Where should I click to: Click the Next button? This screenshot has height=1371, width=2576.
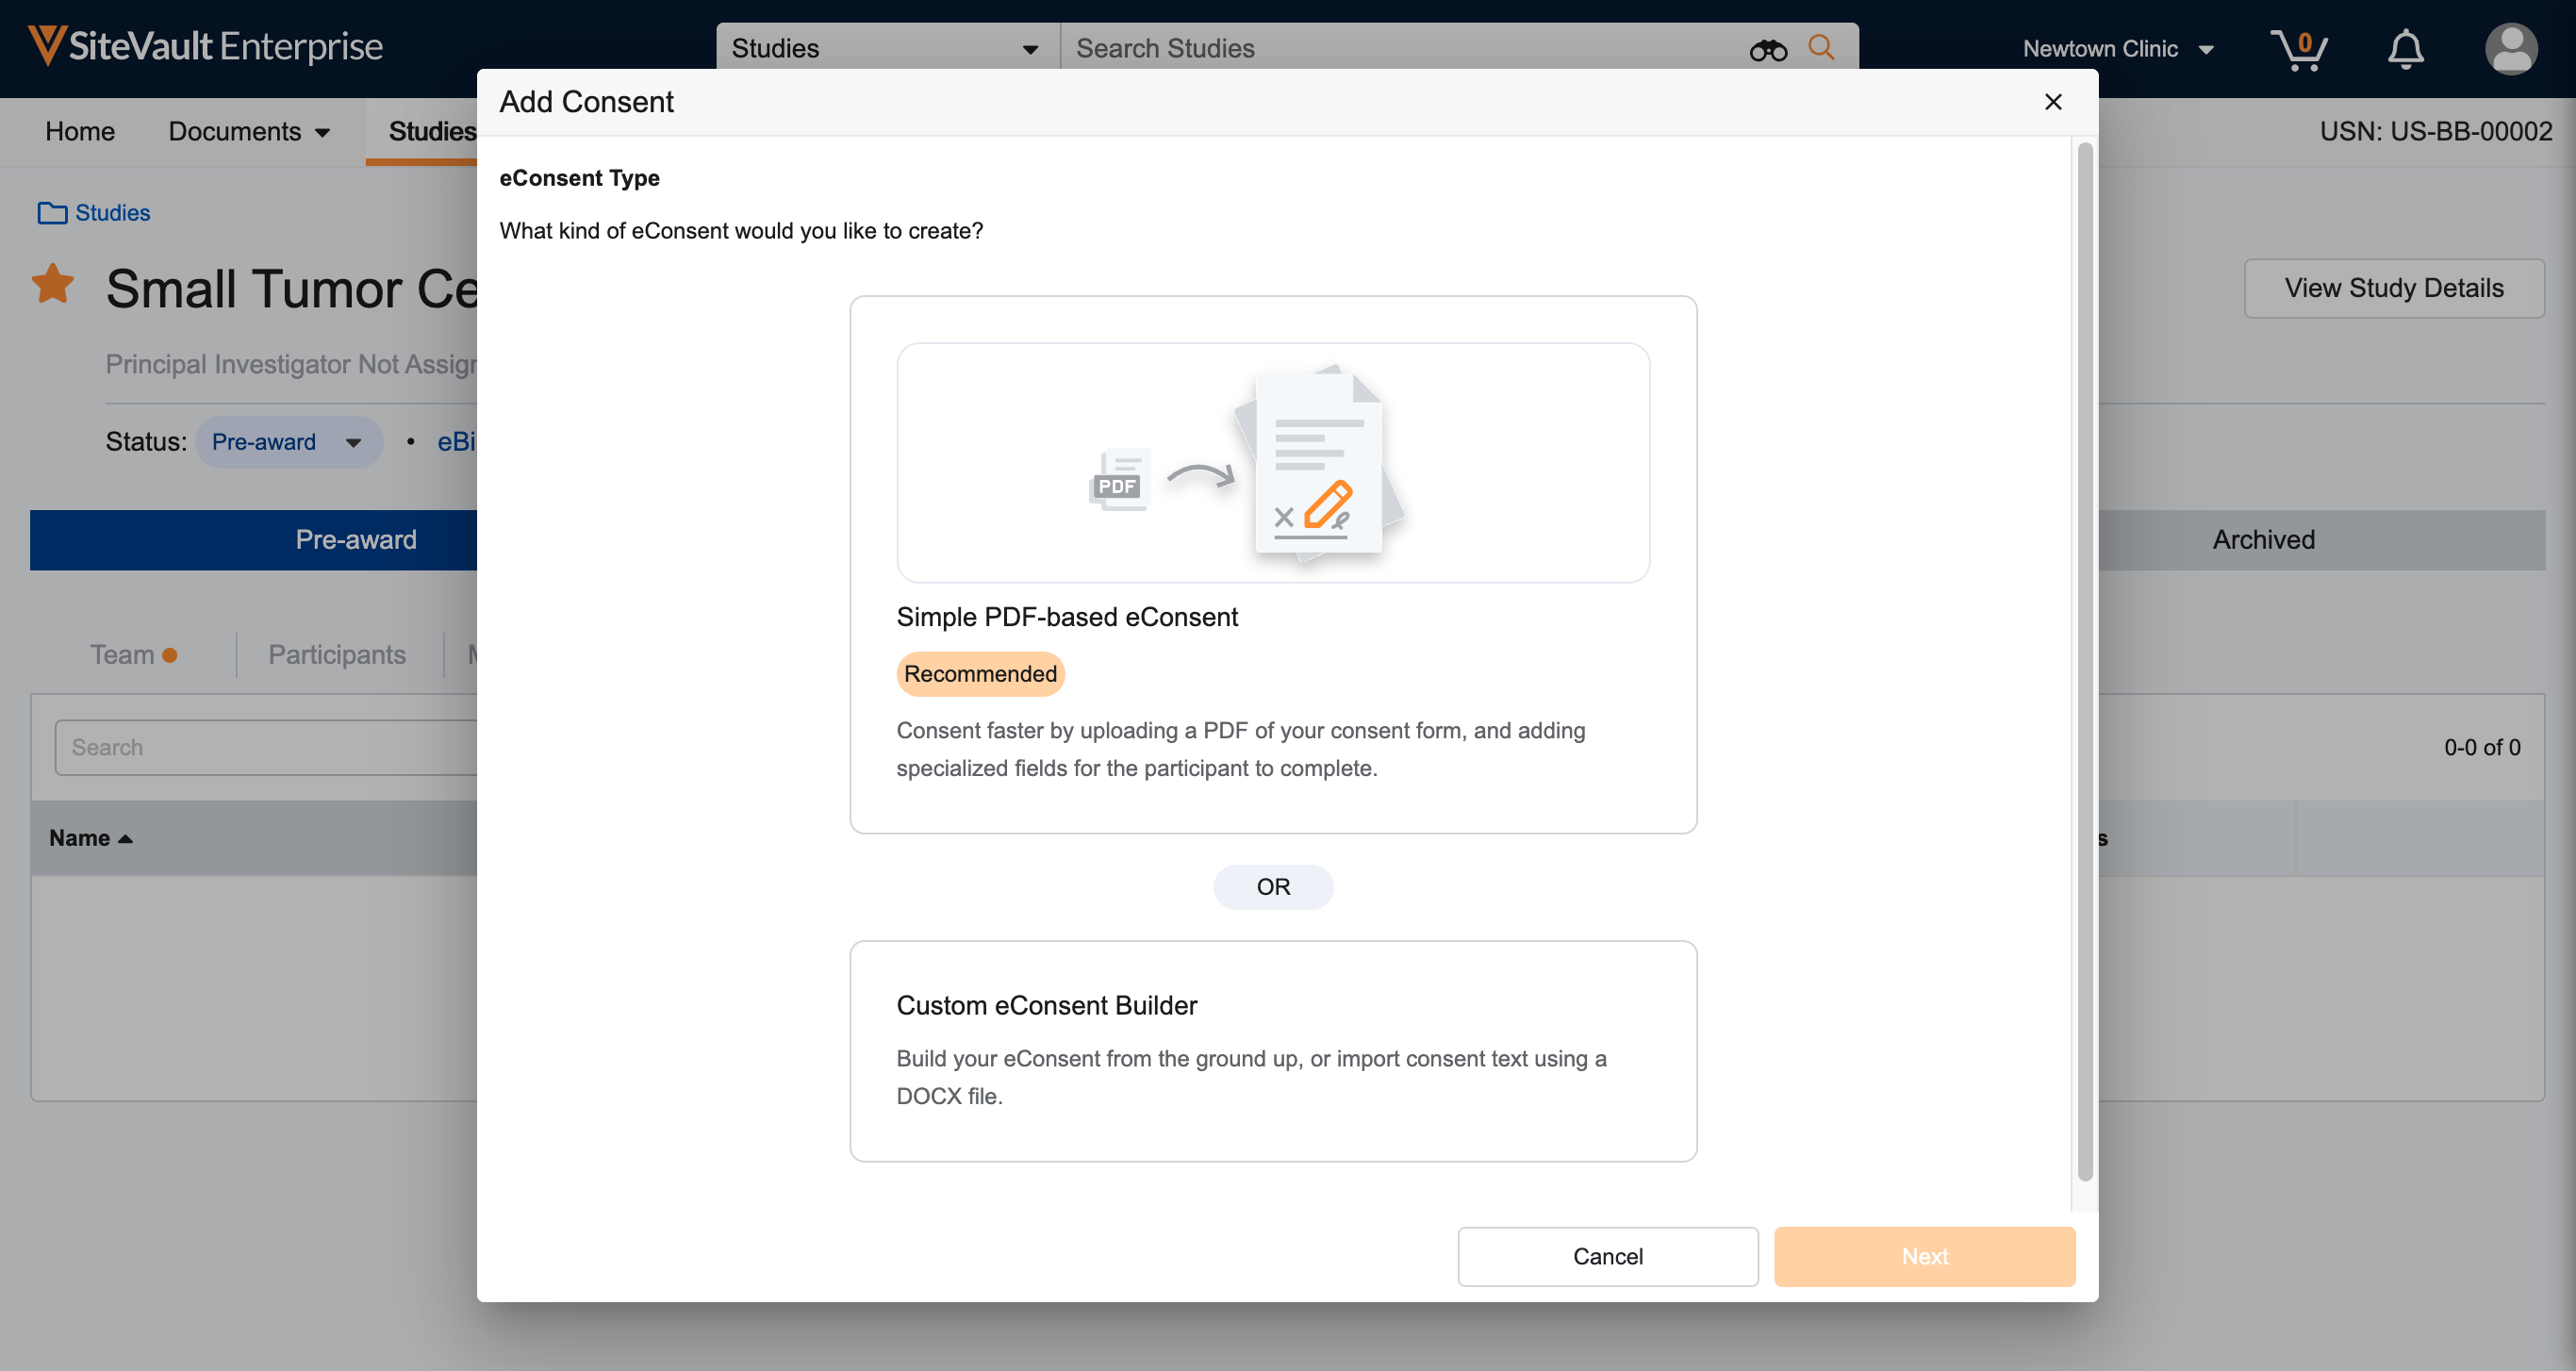tap(1924, 1256)
